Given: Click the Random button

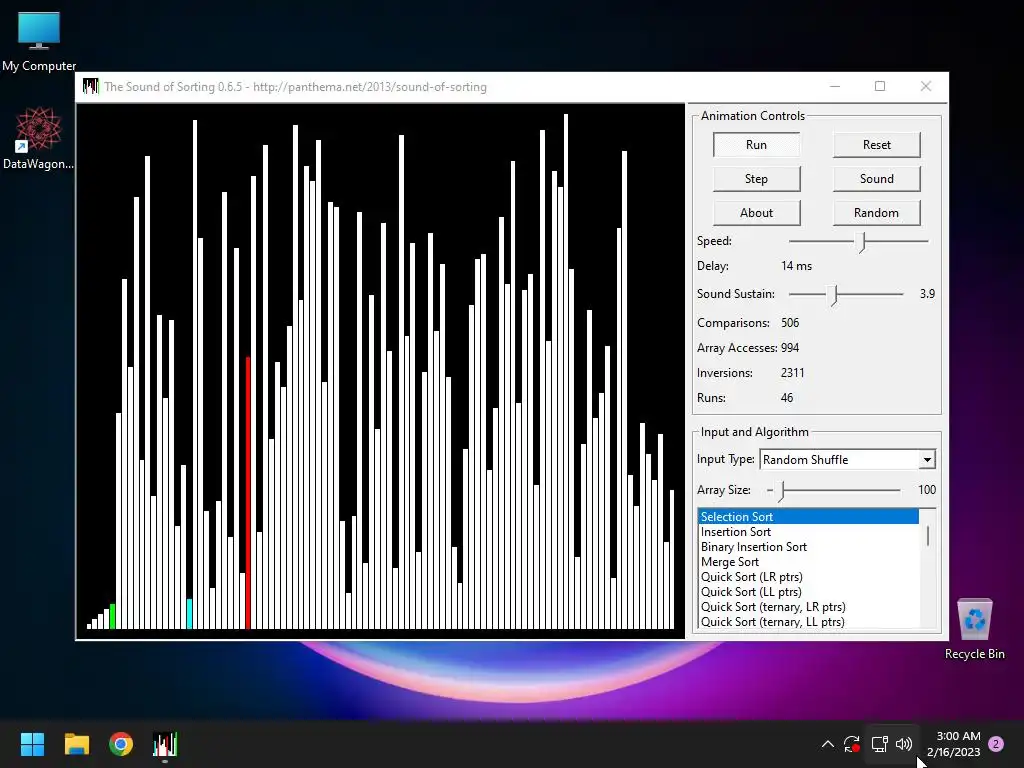Looking at the screenshot, I should [x=876, y=213].
